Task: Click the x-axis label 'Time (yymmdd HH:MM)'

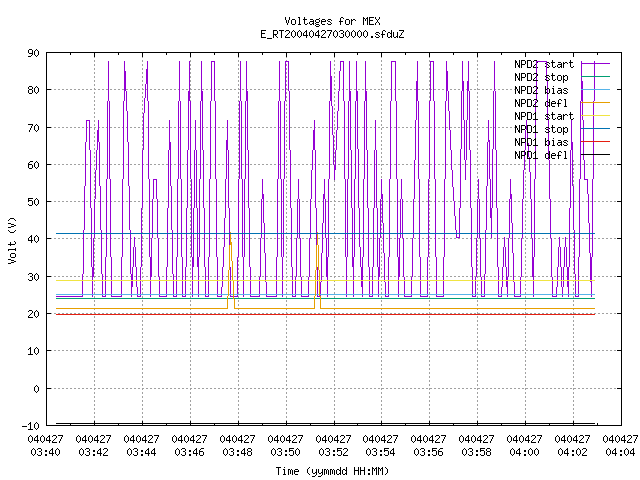Action: 332,471
